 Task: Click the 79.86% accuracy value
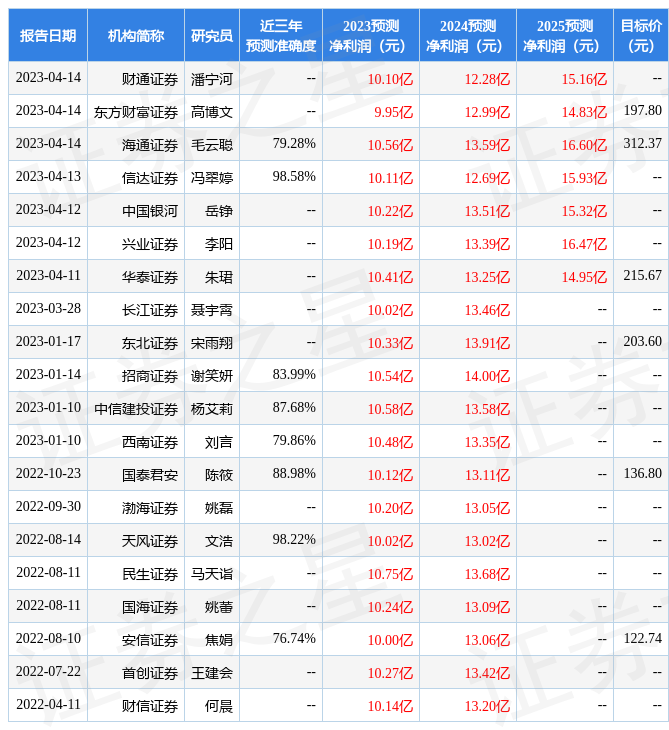coord(294,440)
